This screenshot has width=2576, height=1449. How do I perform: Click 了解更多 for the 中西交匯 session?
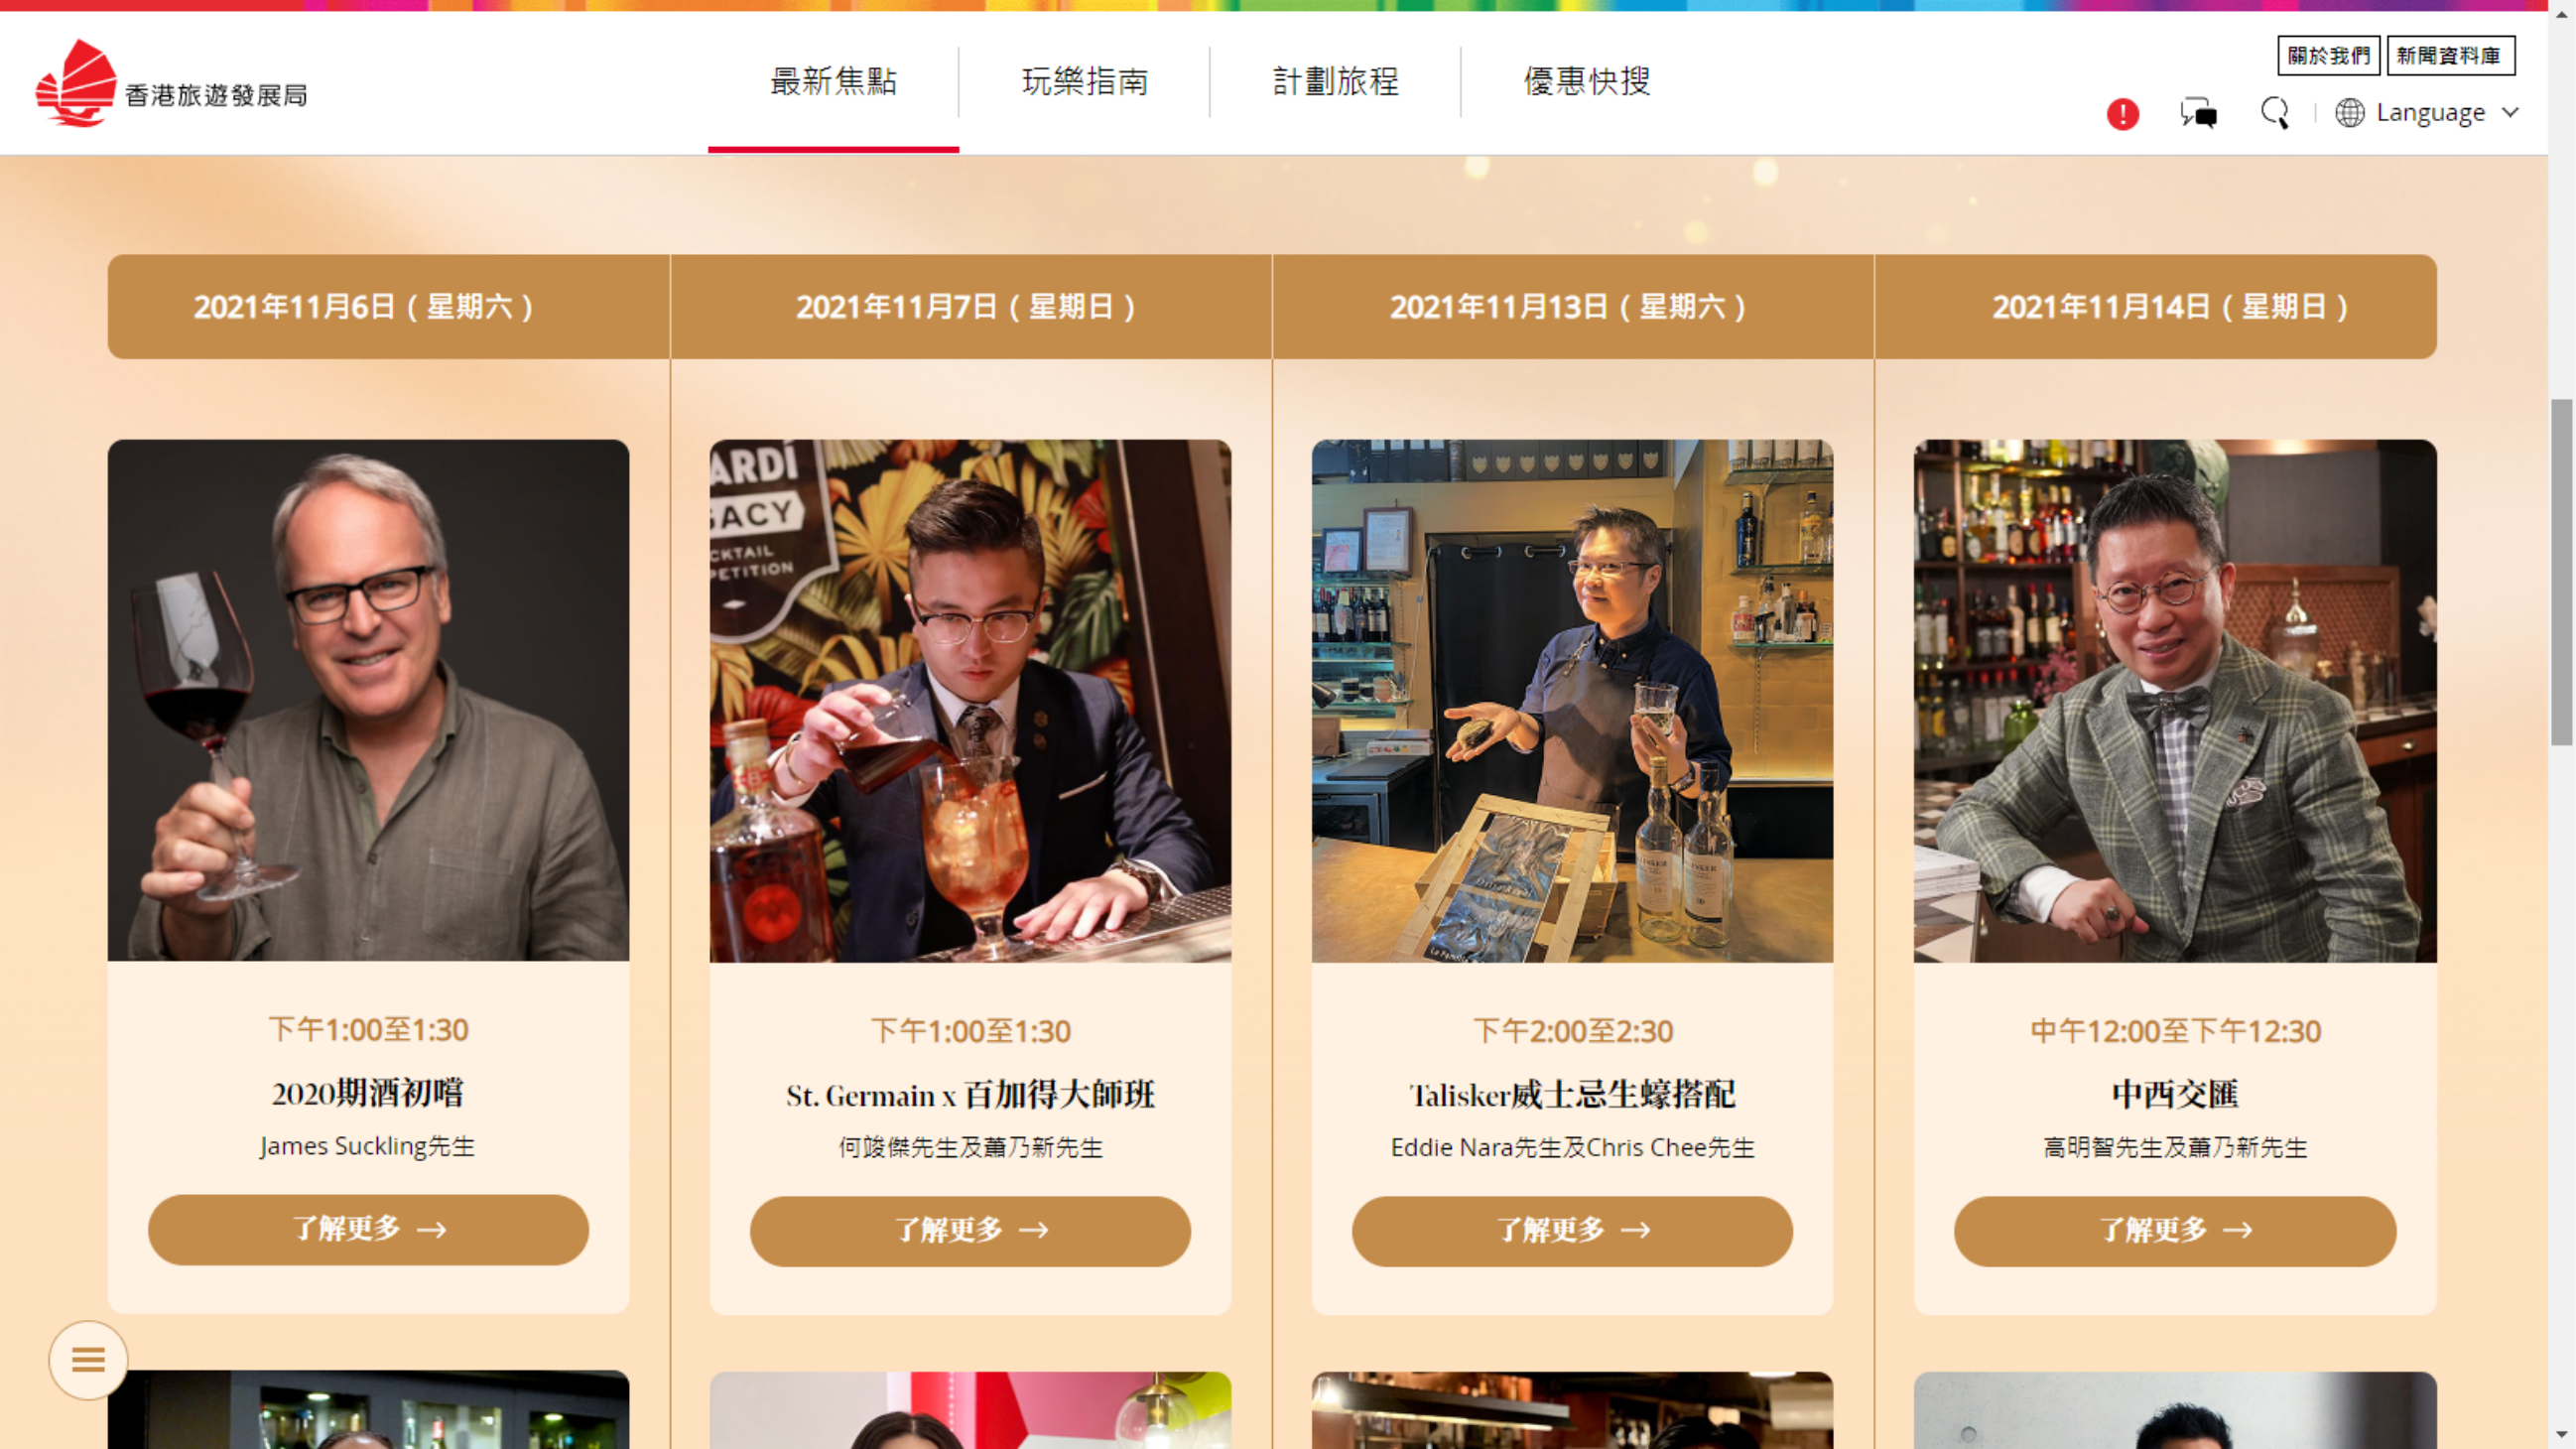(x=2174, y=1231)
